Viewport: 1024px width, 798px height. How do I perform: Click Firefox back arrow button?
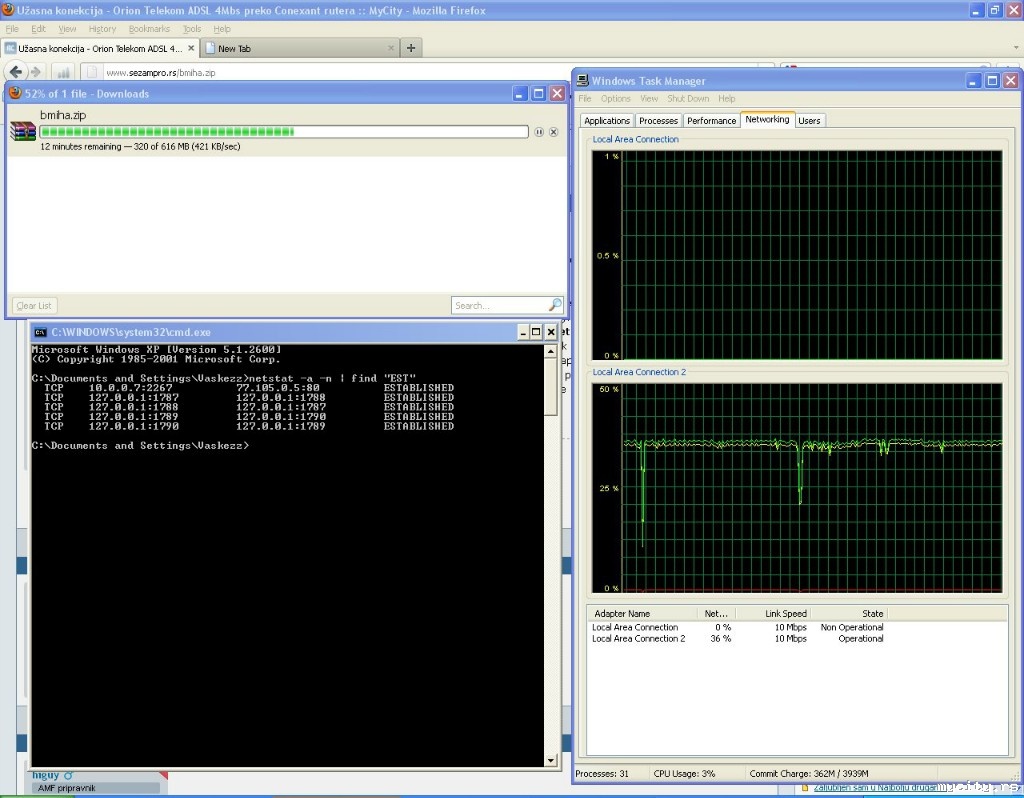pyautogui.click(x=16, y=72)
